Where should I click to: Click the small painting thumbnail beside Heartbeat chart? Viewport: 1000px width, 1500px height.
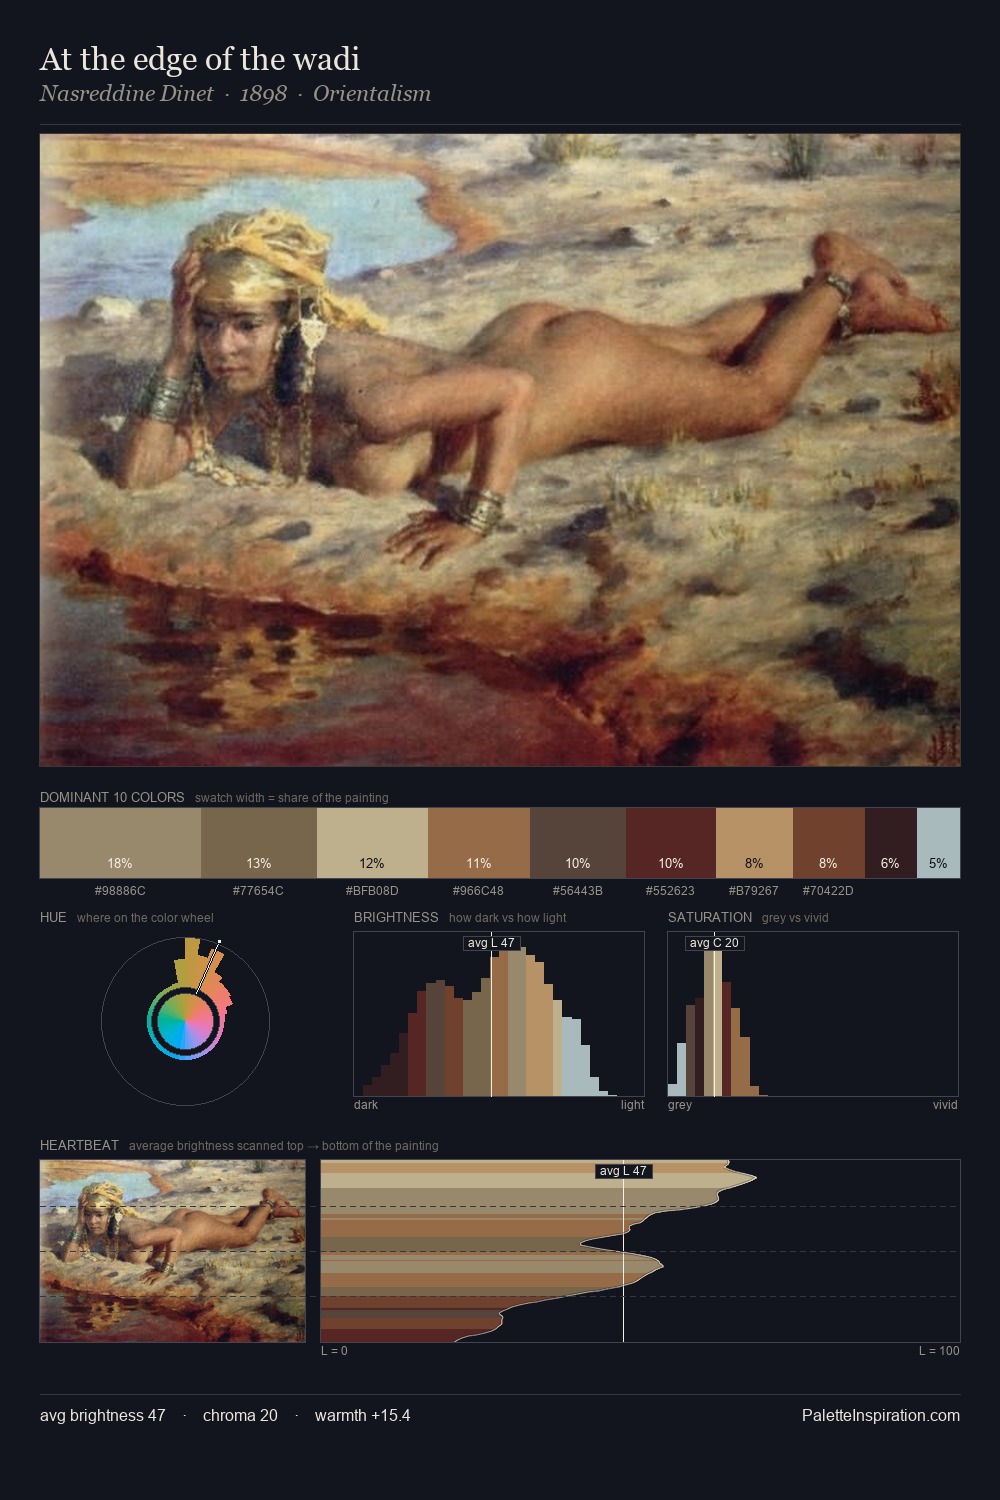(x=173, y=1251)
